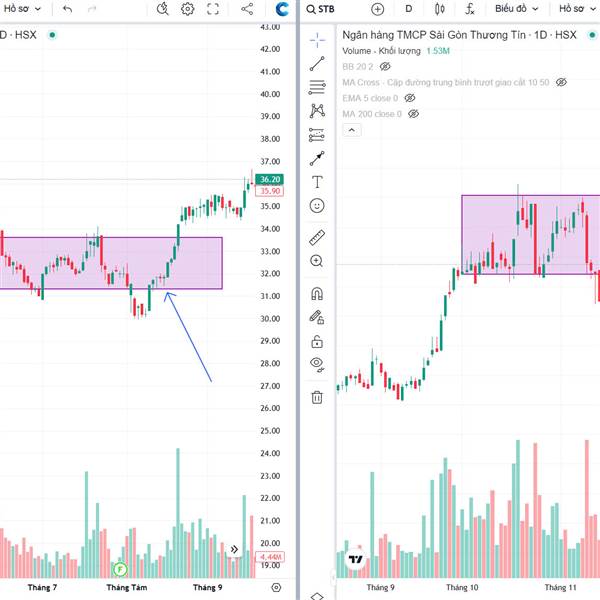The width and height of the screenshot is (600, 600).
Task: Click Tháng 11 time axis label
Action: [x=561, y=587]
